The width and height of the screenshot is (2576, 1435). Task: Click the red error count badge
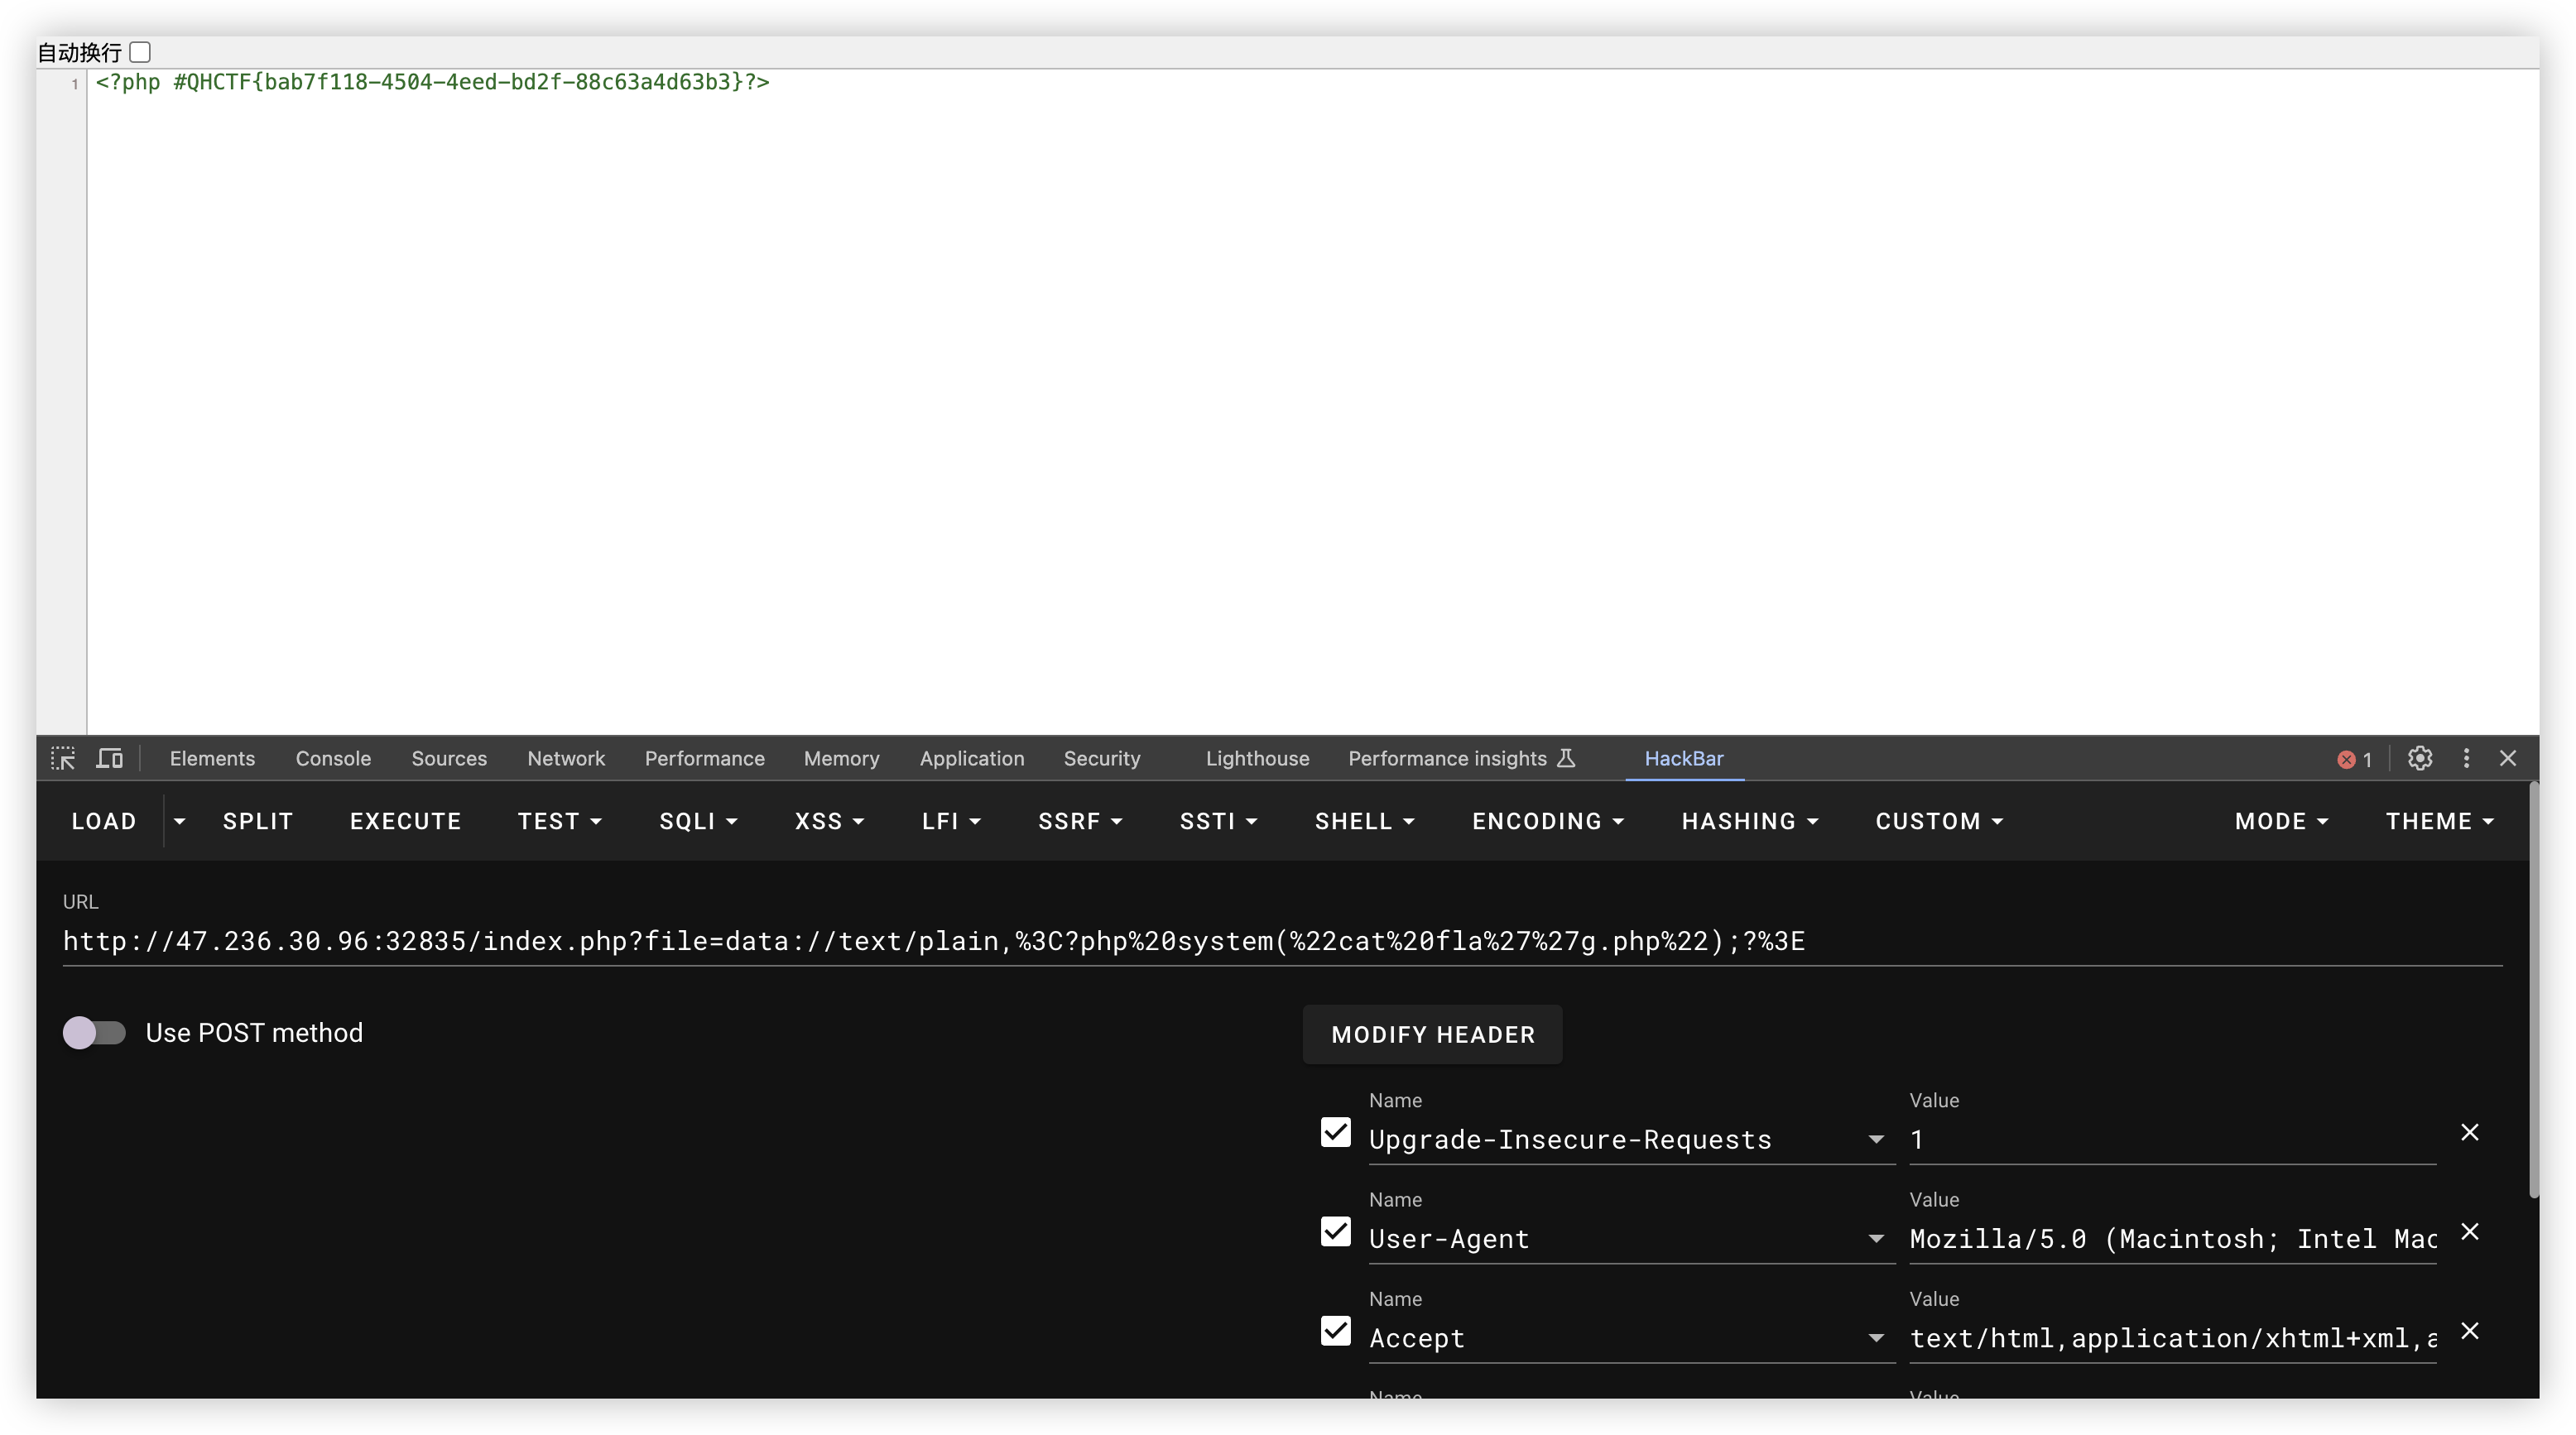point(2354,759)
